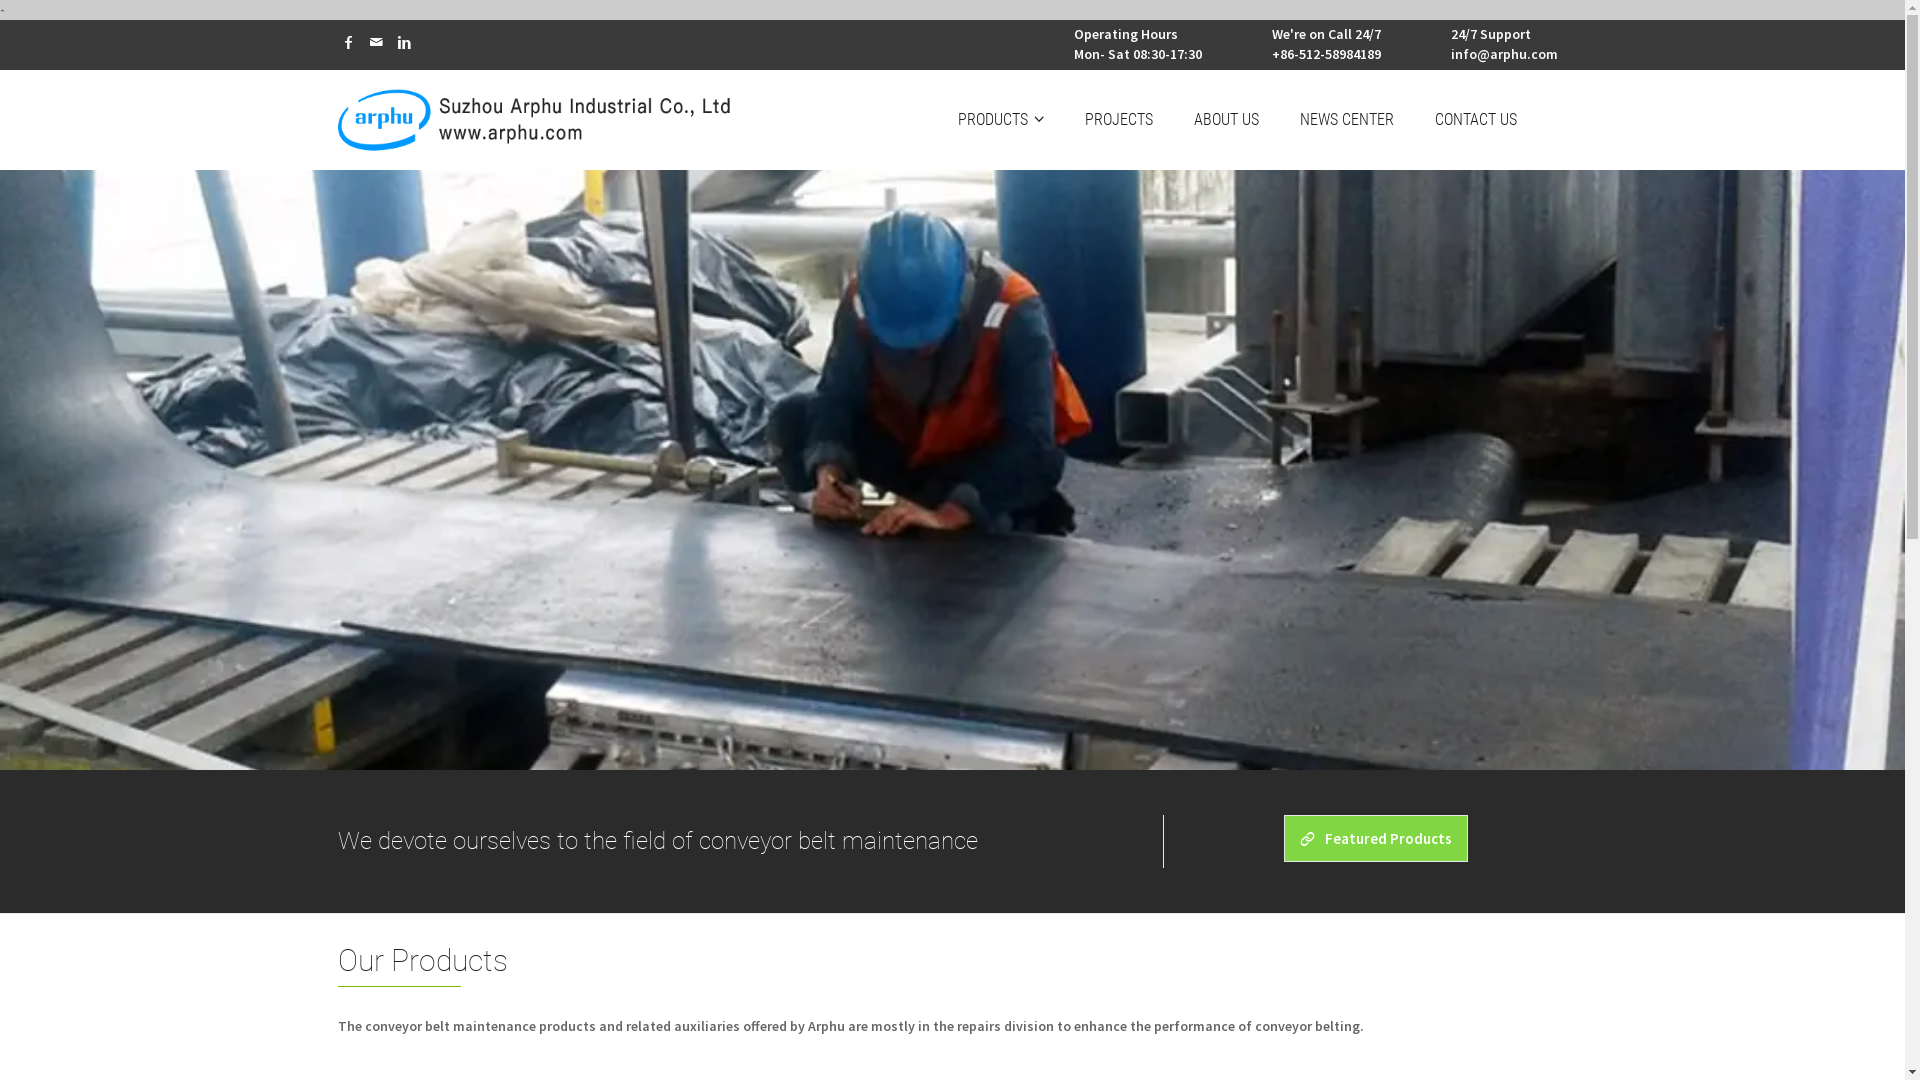Click the Suzhou Arphu Industrial company name
Viewport: 1920px width, 1080px height.
(585, 107)
